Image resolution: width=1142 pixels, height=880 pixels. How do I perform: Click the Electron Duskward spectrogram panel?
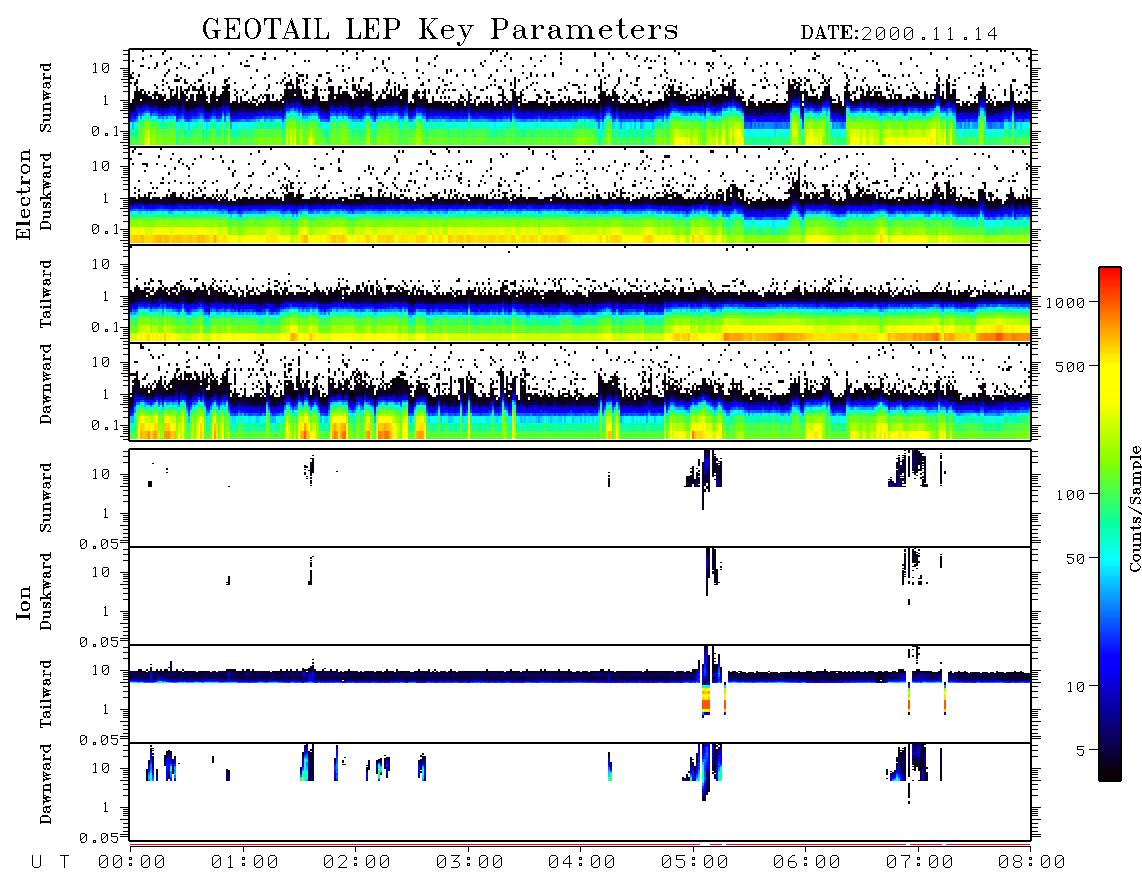(x=580, y=195)
